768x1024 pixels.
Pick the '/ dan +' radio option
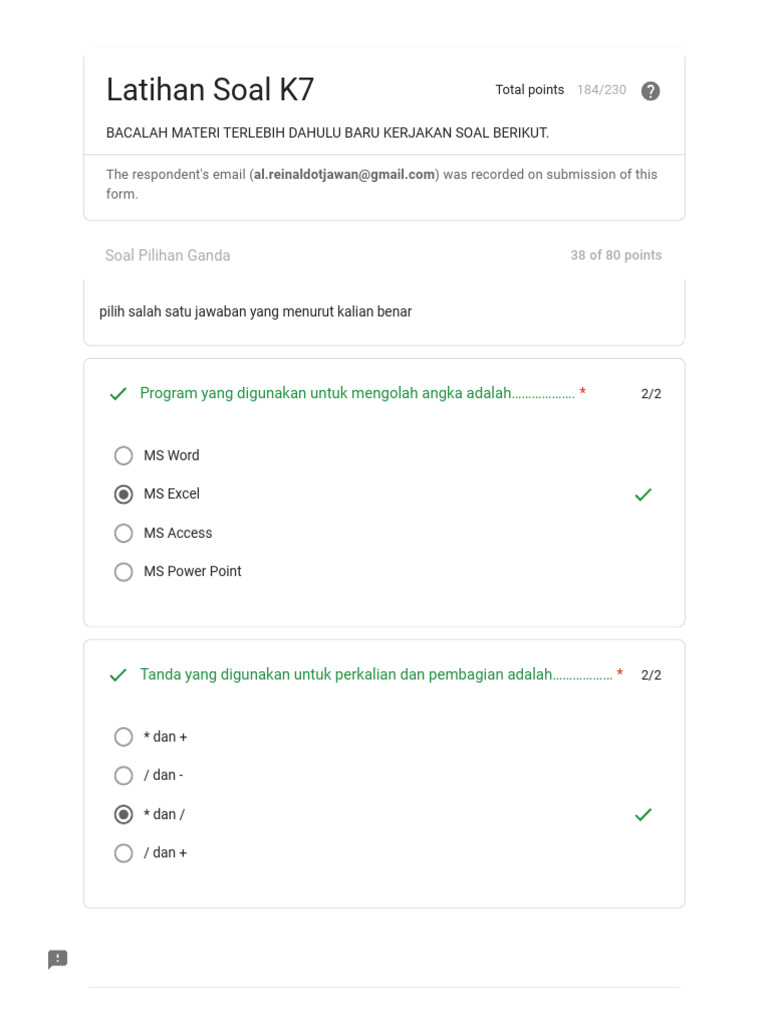(x=123, y=853)
